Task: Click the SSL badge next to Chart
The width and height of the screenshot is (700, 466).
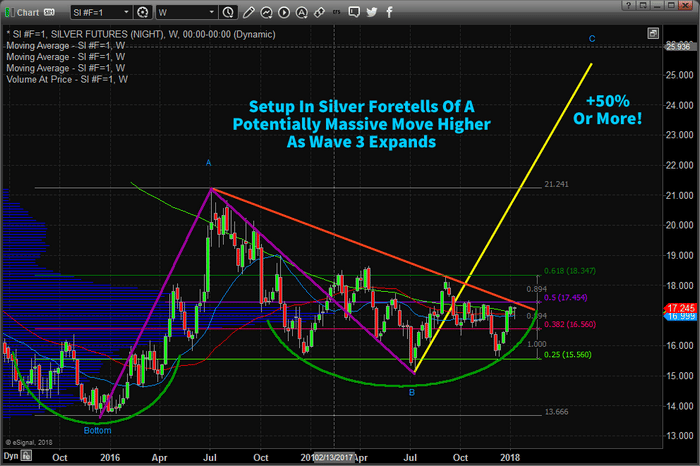Action: click(49, 12)
